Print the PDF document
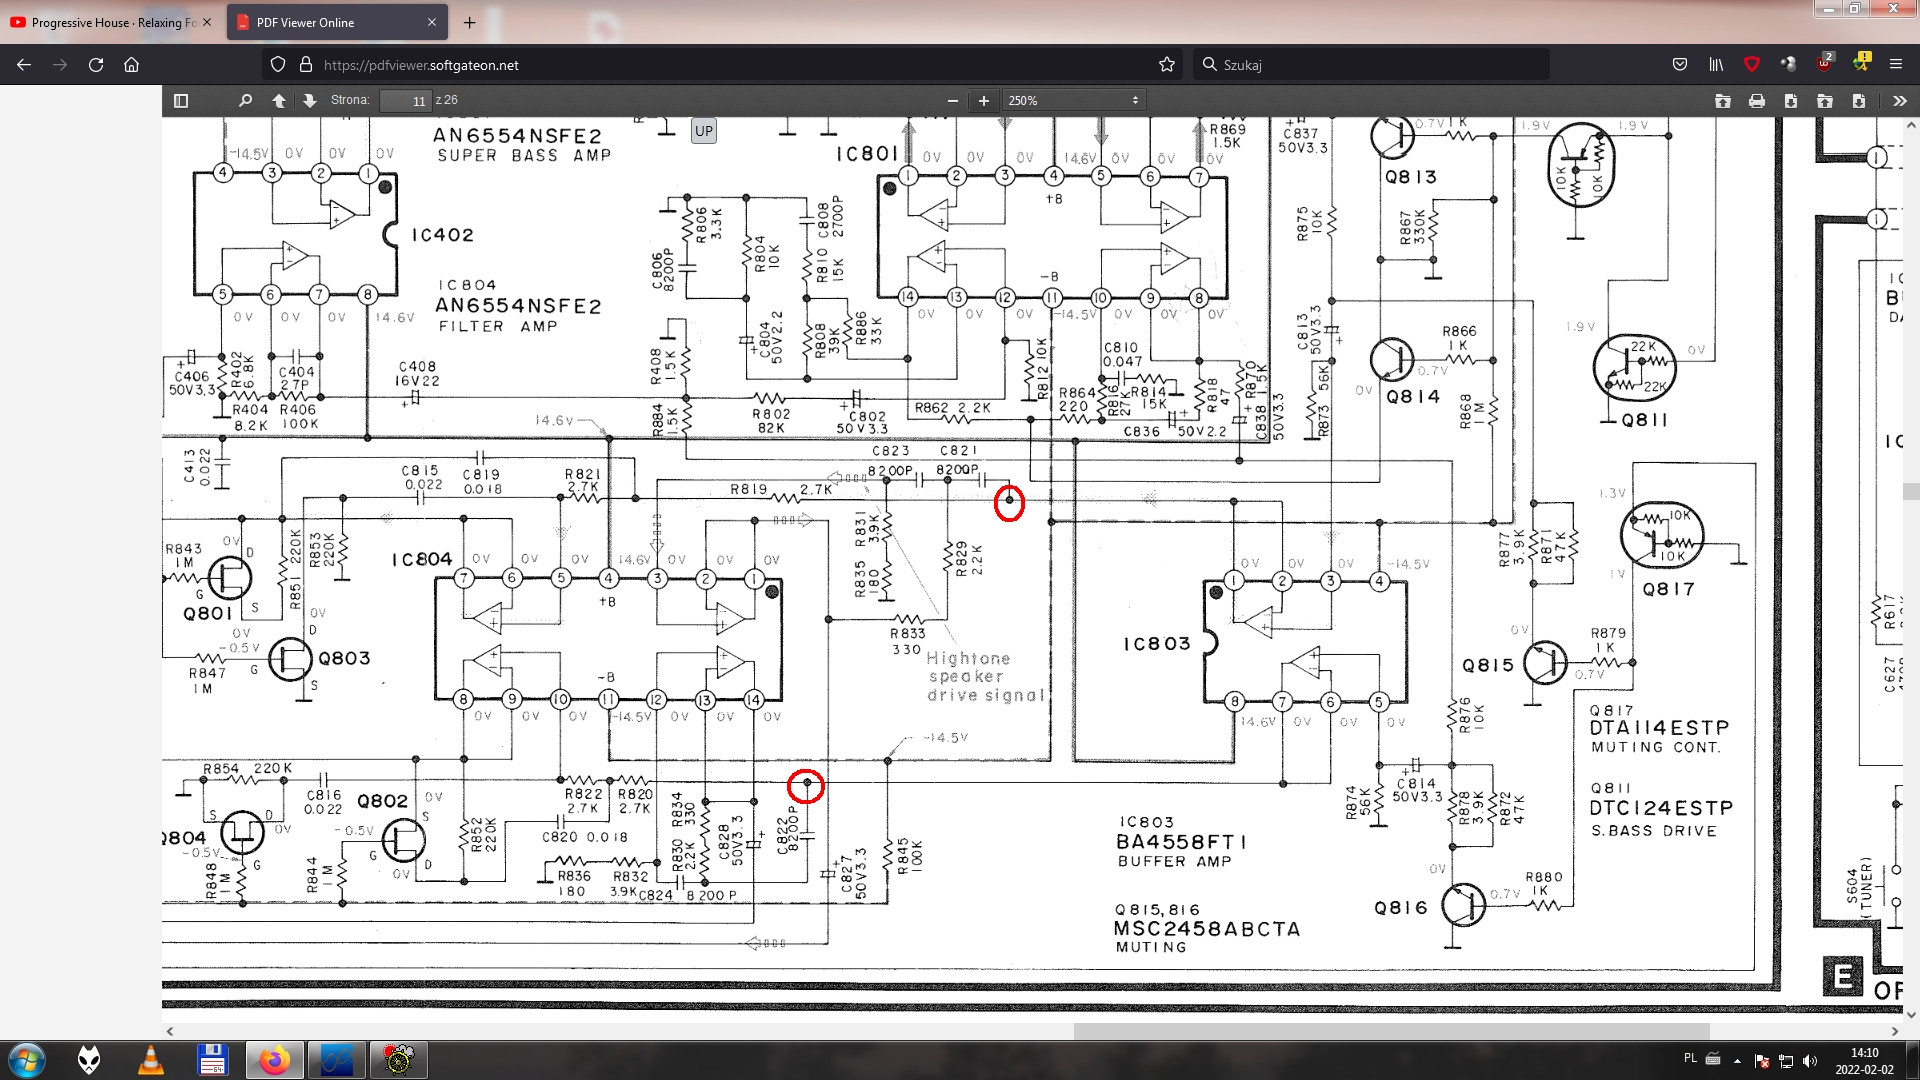The height and width of the screenshot is (1080, 1920). pos(1756,100)
